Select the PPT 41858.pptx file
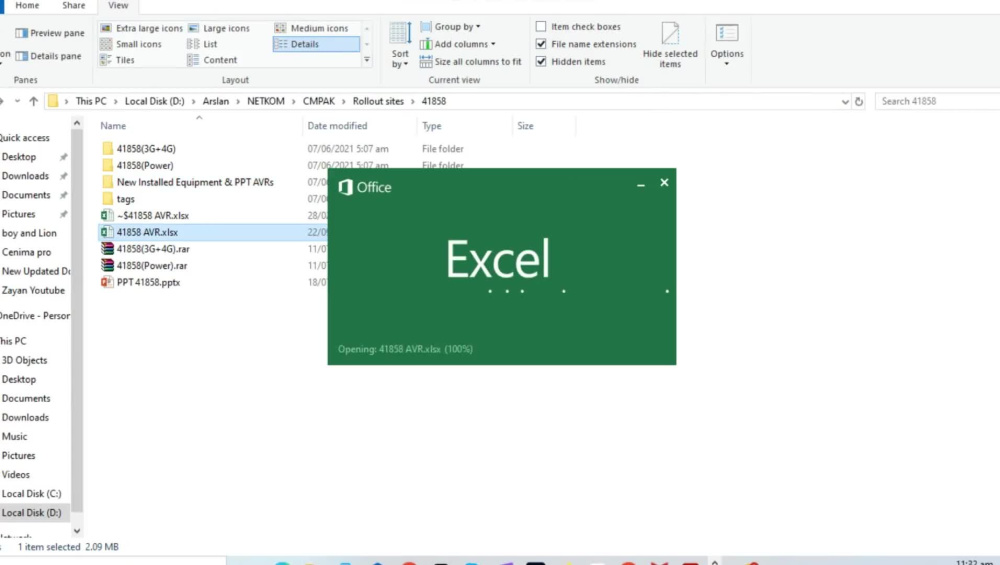Viewport: 1000px width, 565px height. coord(148,282)
